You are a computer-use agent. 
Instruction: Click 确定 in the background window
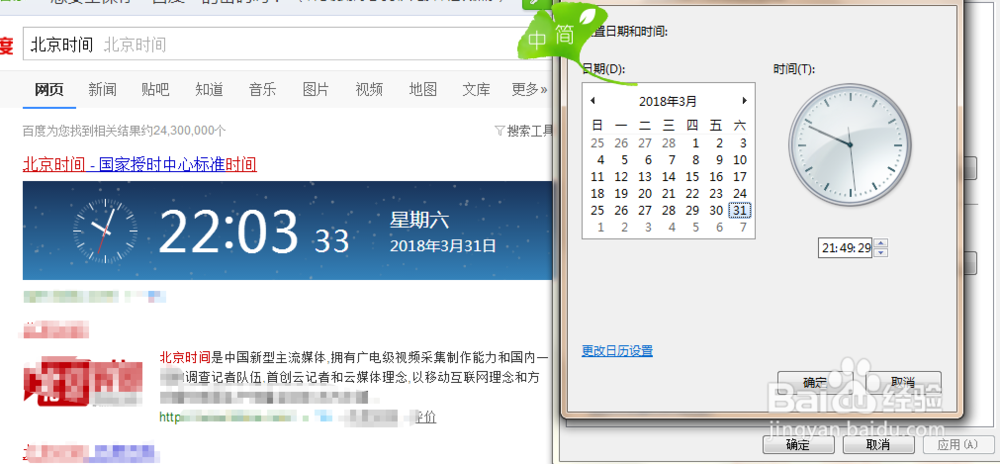coord(800,444)
